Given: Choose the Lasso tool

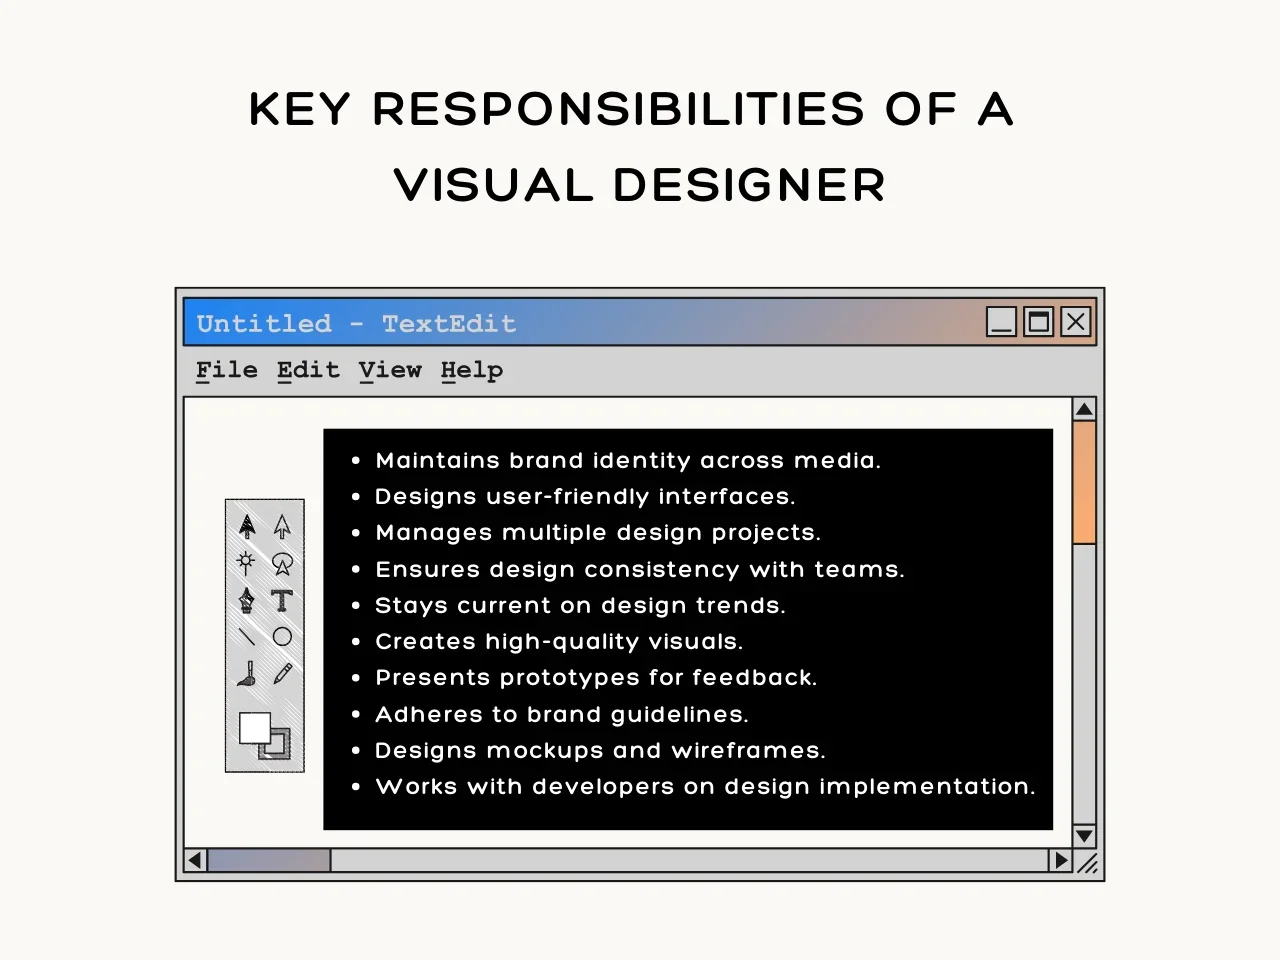Looking at the screenshot, I should (283, 563).
